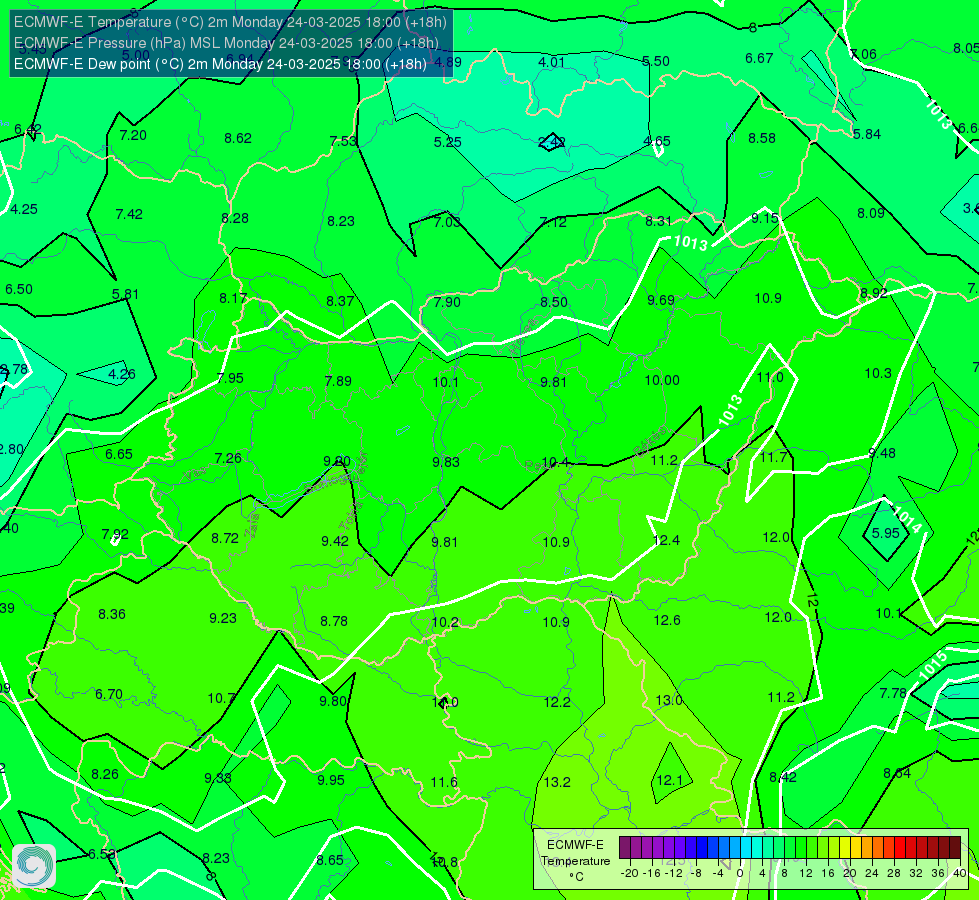Click the 5.50 dew point value

[656, 61]
